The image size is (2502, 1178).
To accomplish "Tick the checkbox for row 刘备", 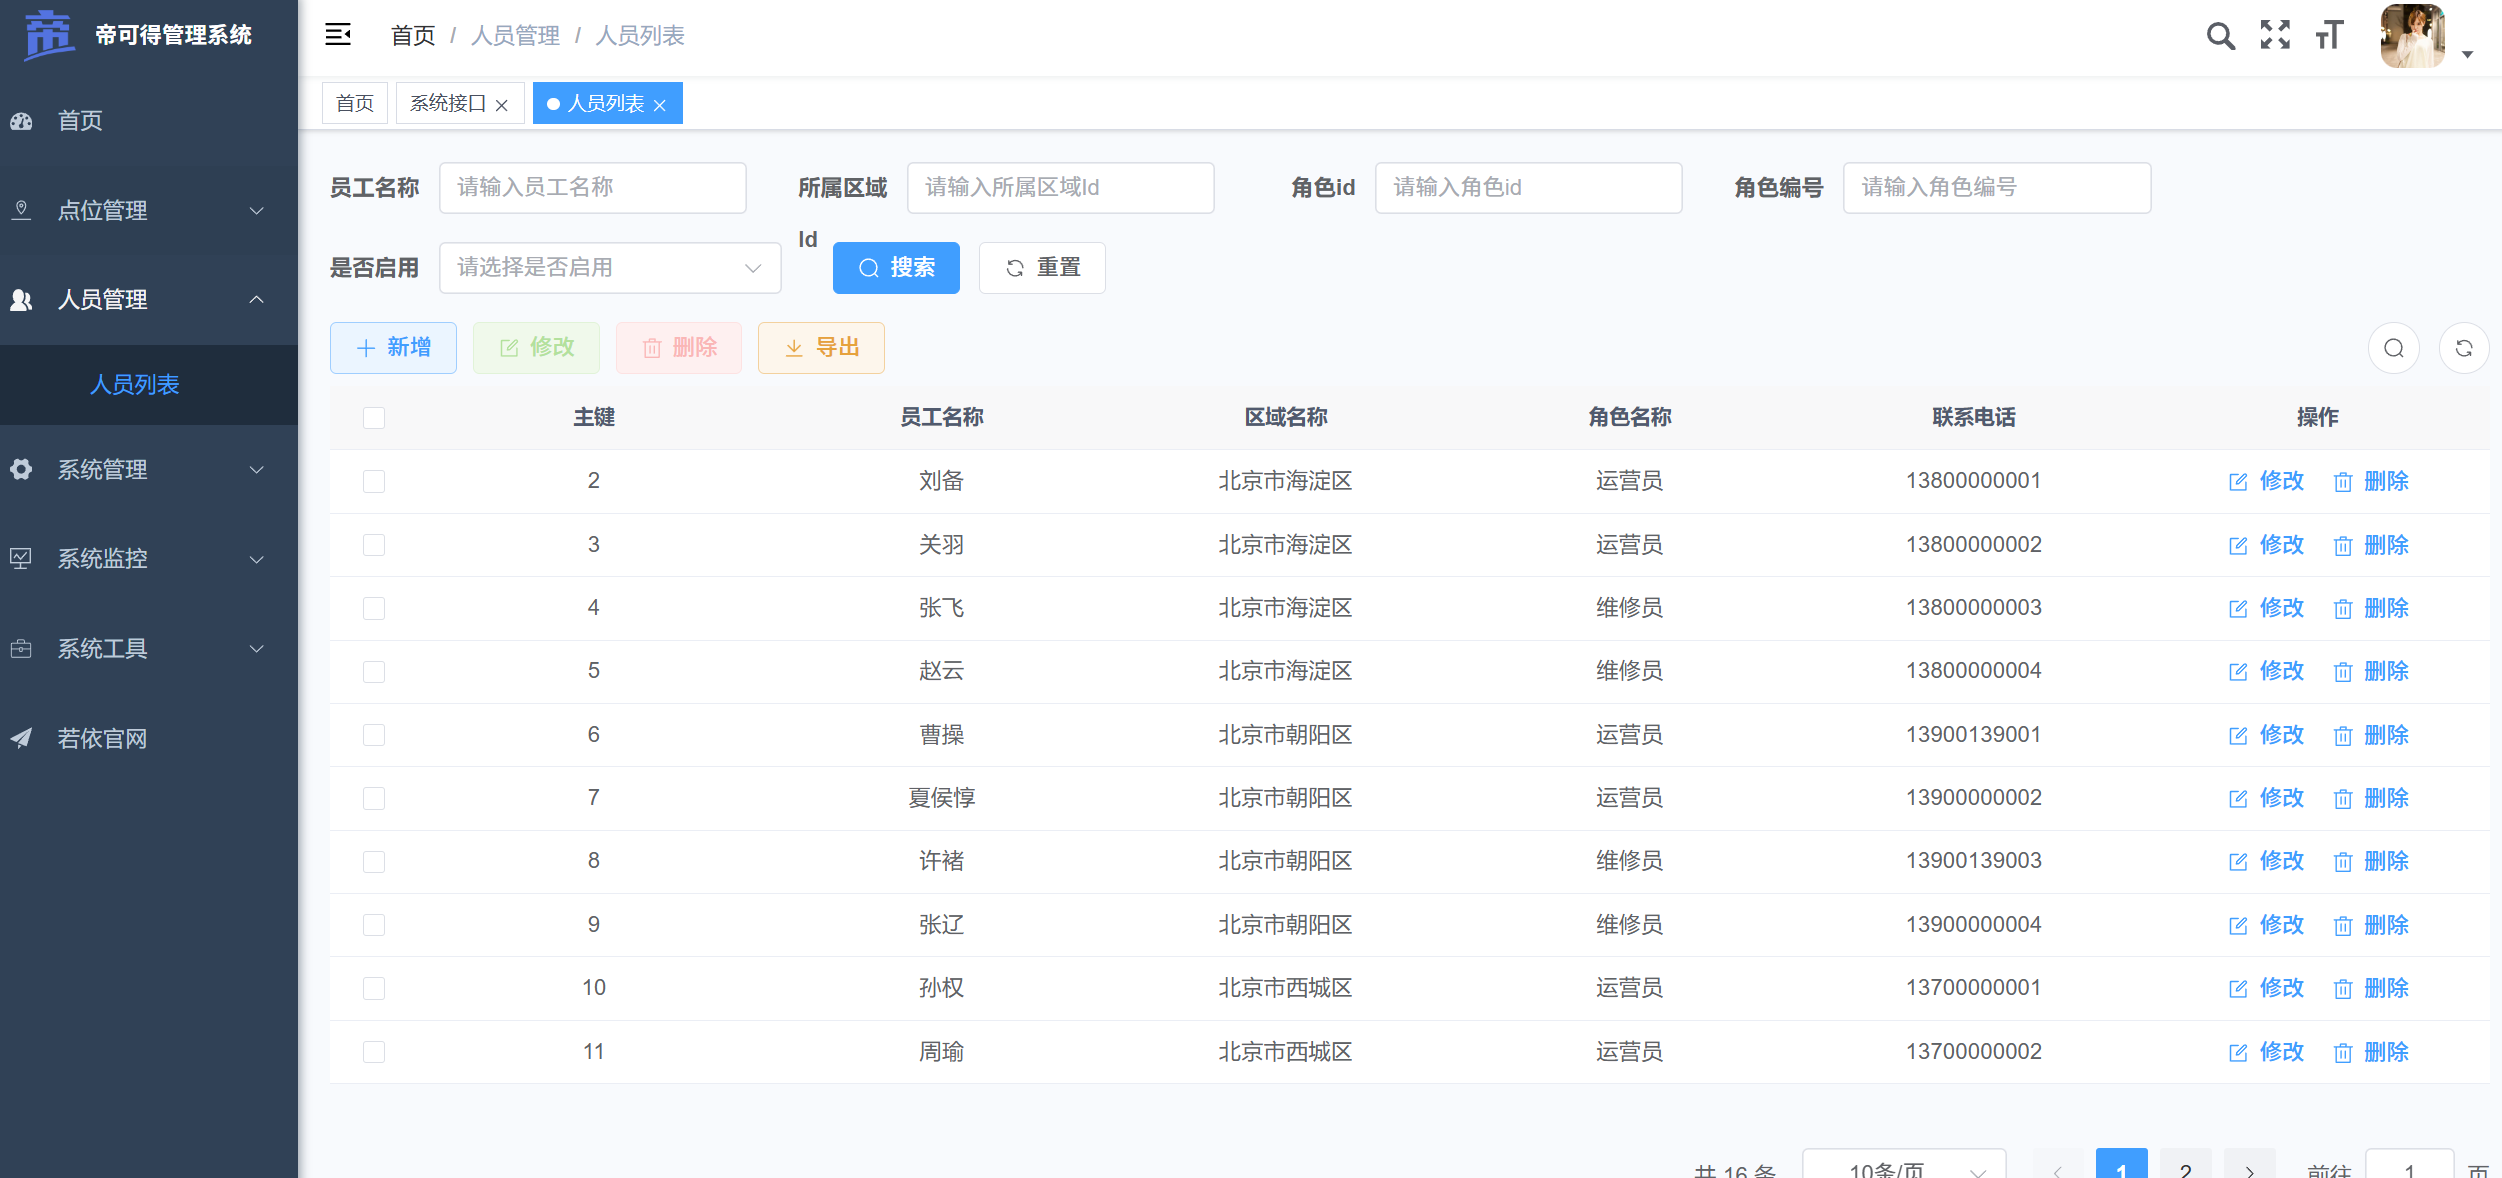I will [374, 481].
